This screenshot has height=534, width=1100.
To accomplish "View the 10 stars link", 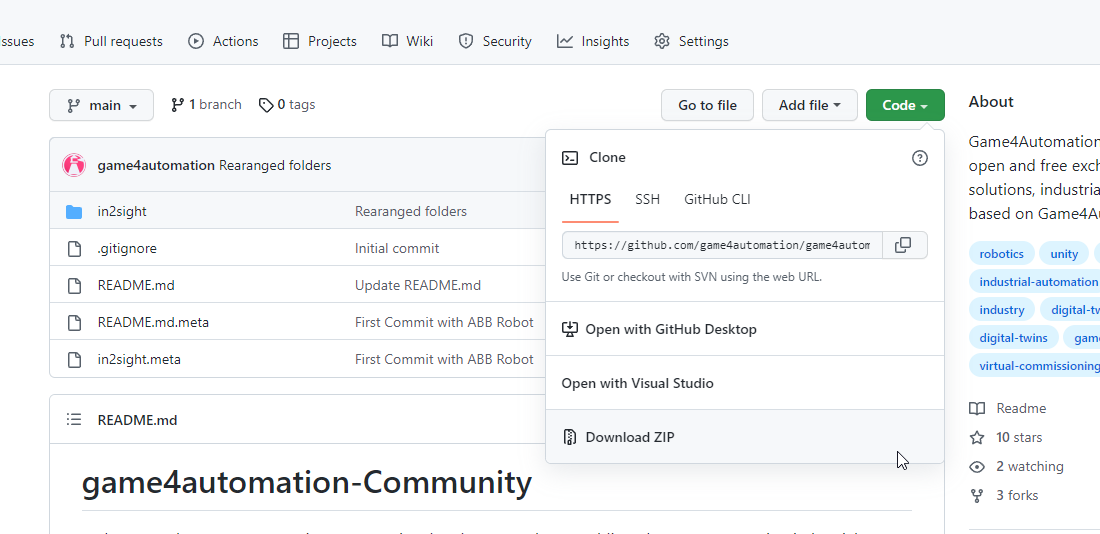I will pyautogui.click(x=1006, y=437).
